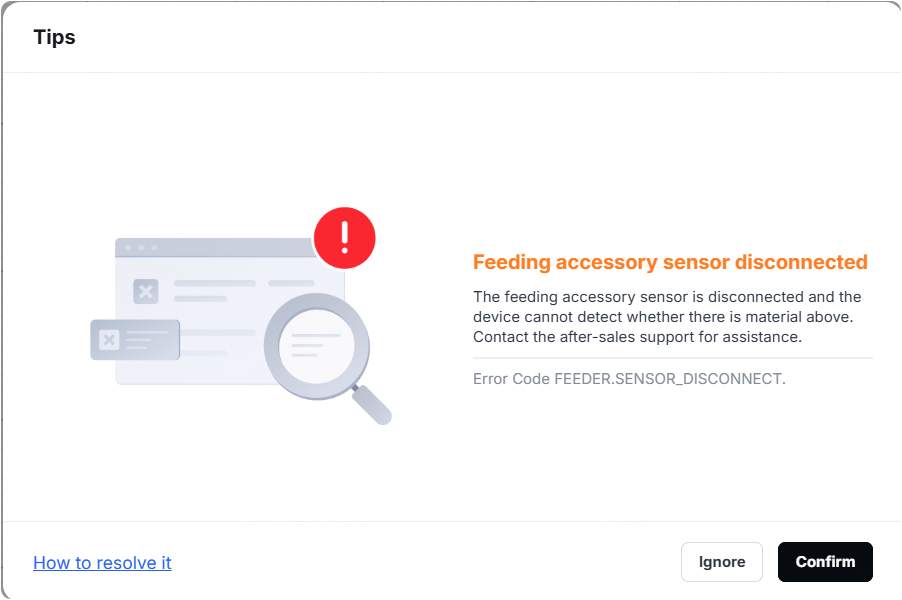This screenshot has height=600, width=902.
Task: Click the X icon on small overlapping card
Action: [109, 340]
